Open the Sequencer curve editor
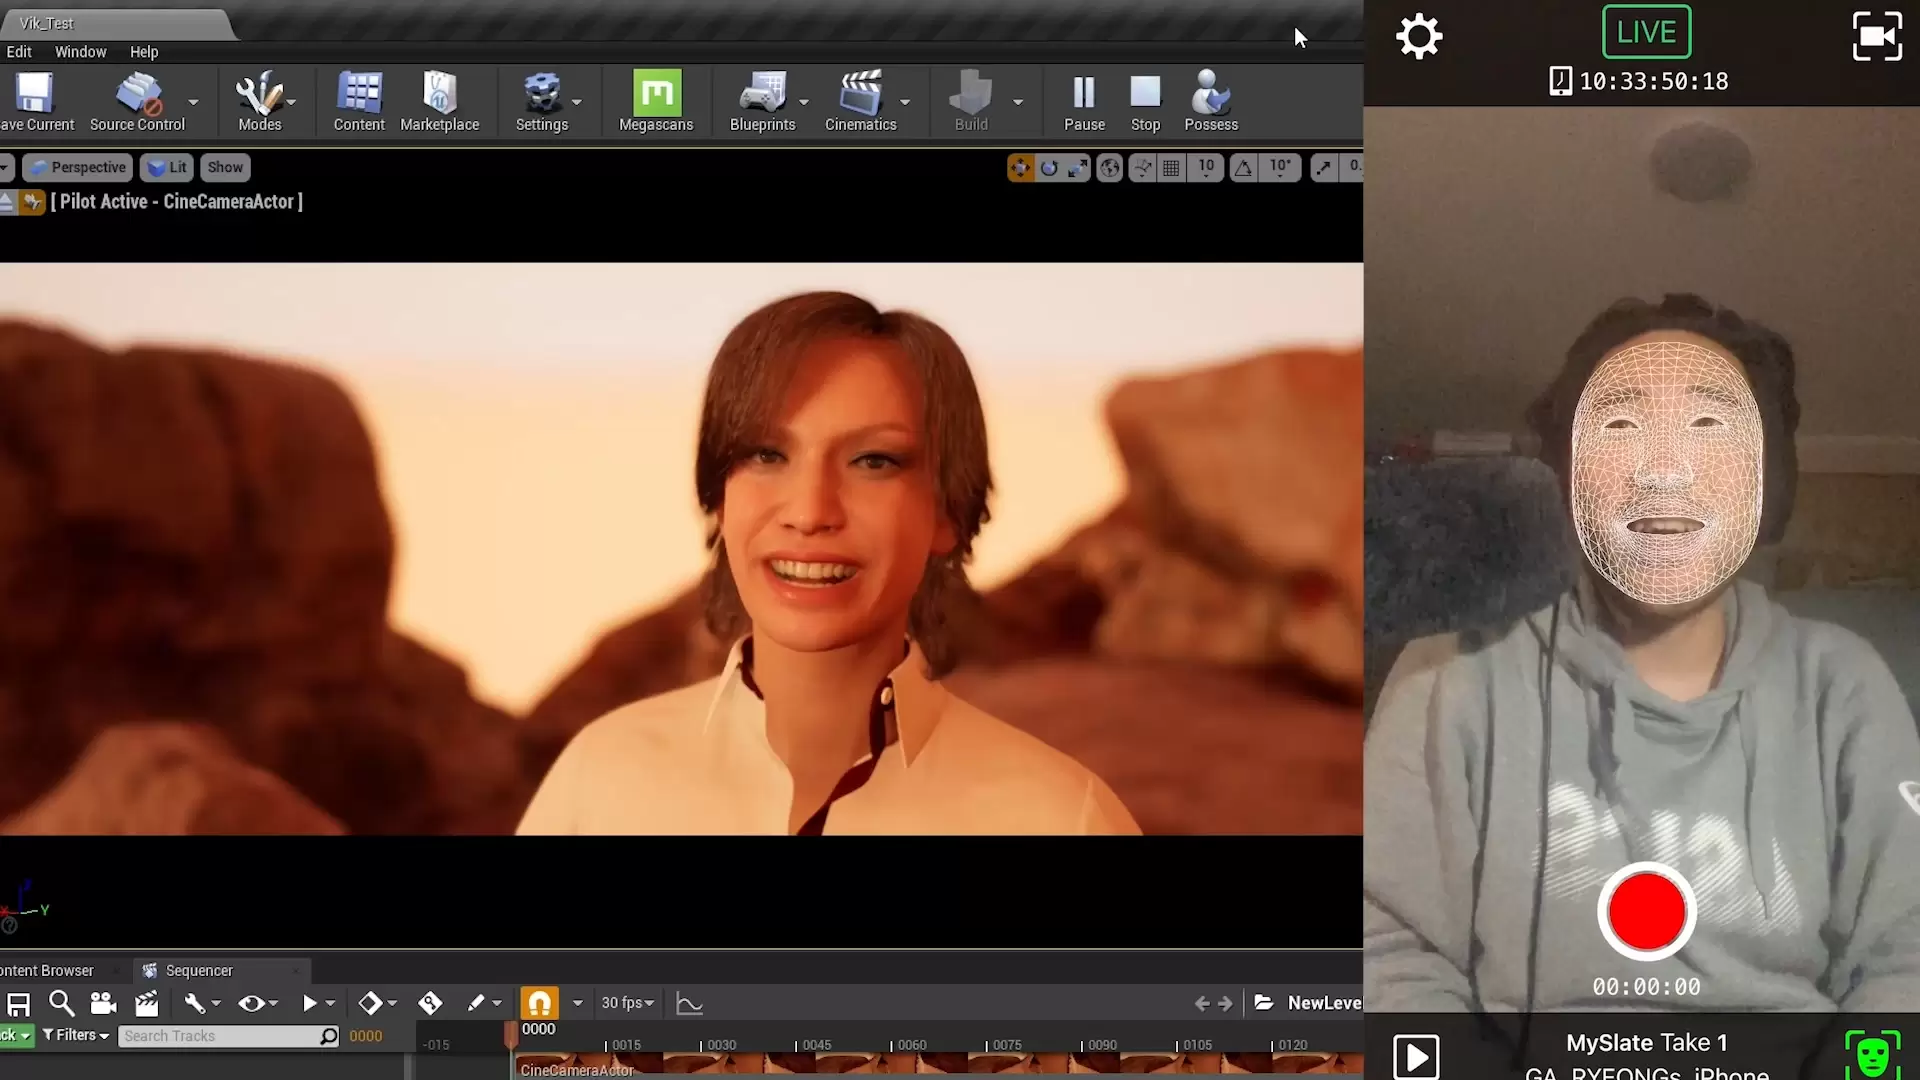1920x1080 pixels. (x=689, y=1003)
